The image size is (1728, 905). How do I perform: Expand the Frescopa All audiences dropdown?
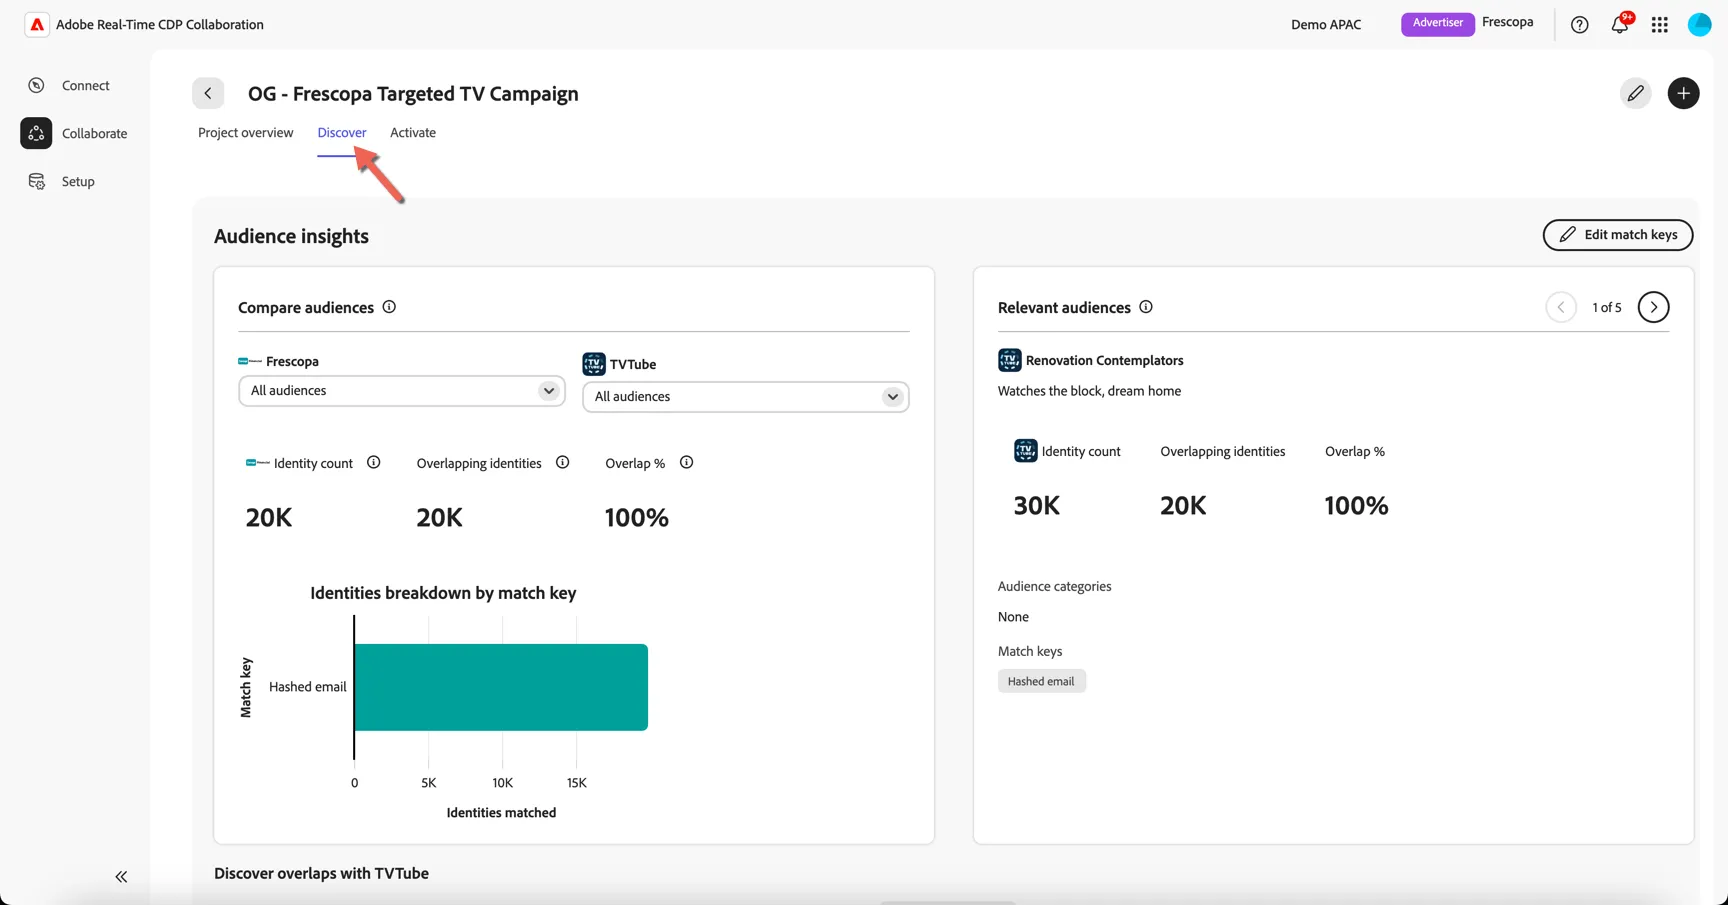(x=402, y=391)
